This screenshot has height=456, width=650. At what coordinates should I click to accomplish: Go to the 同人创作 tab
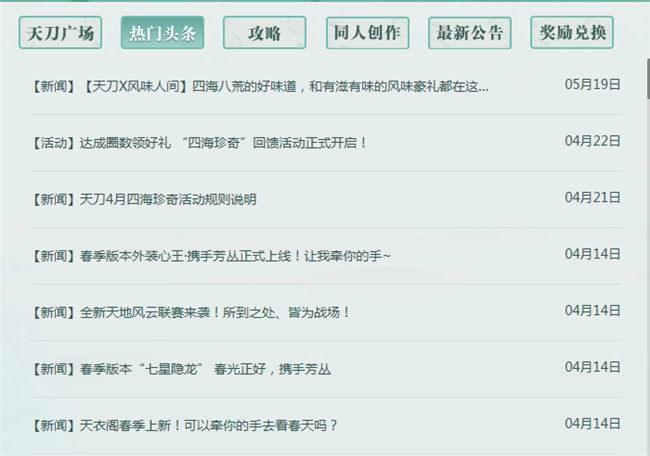(367, 33)
